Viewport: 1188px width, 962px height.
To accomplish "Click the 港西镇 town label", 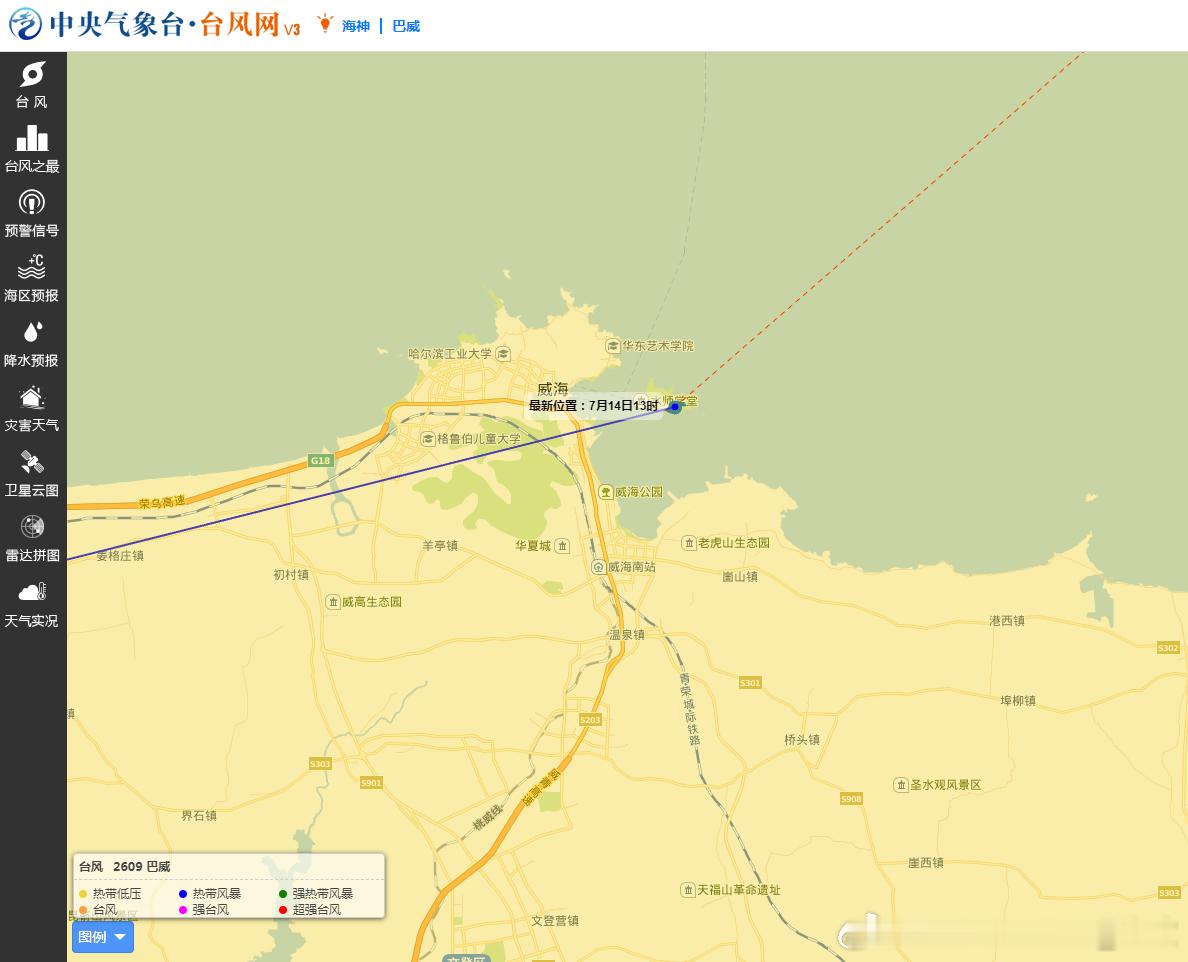I will pos(1007,620).
